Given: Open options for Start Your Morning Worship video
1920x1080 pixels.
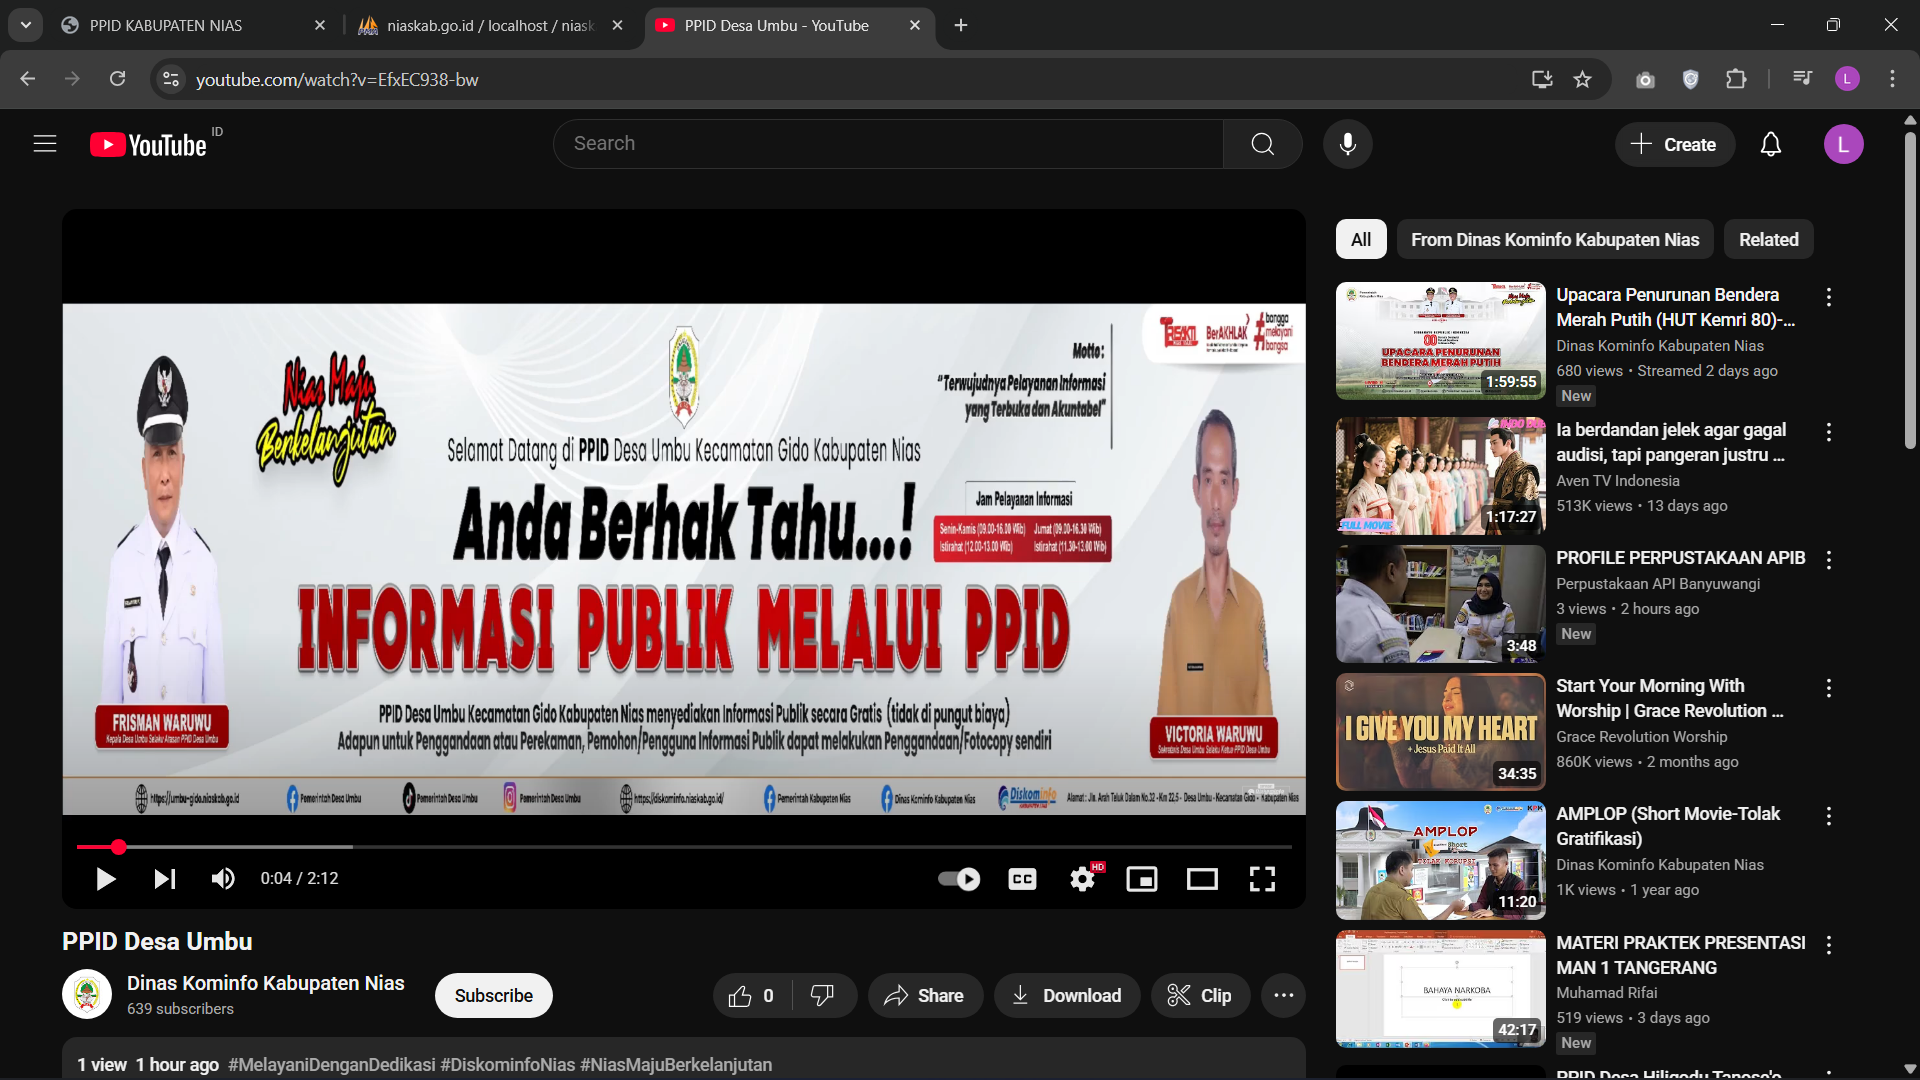Looking at the screenshot, I should click(1828, 688).
